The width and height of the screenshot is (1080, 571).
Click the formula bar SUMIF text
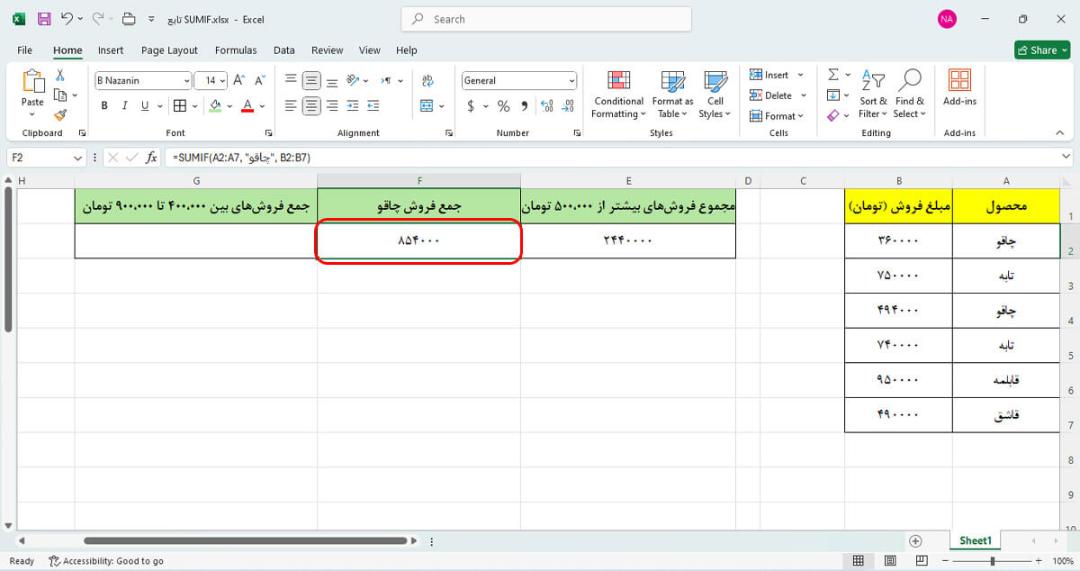coord(241,158)
